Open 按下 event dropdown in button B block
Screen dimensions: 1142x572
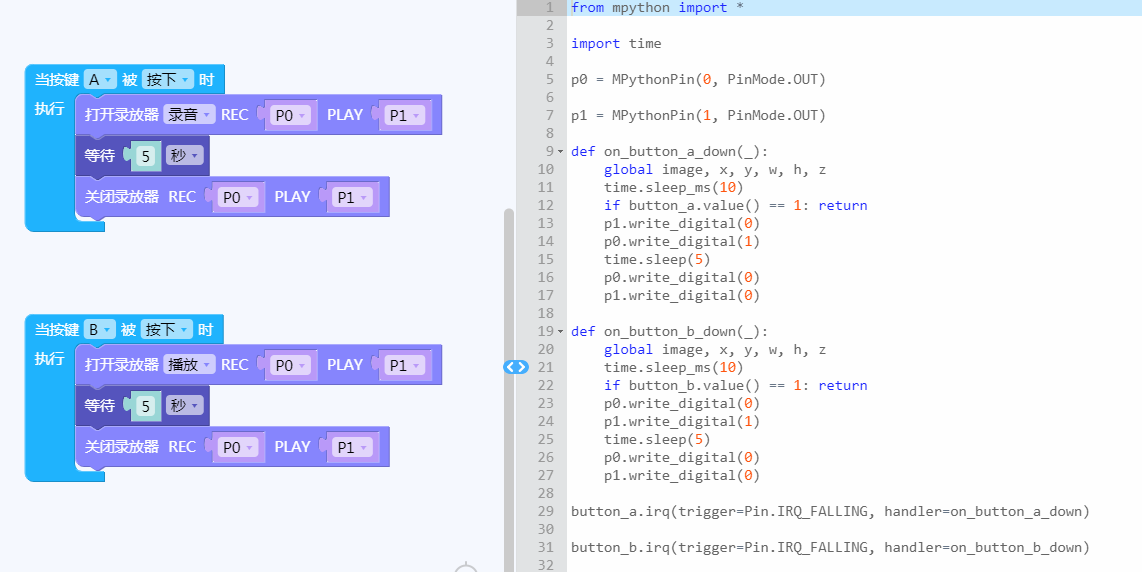pyautogui.click(x=166, y=330)
